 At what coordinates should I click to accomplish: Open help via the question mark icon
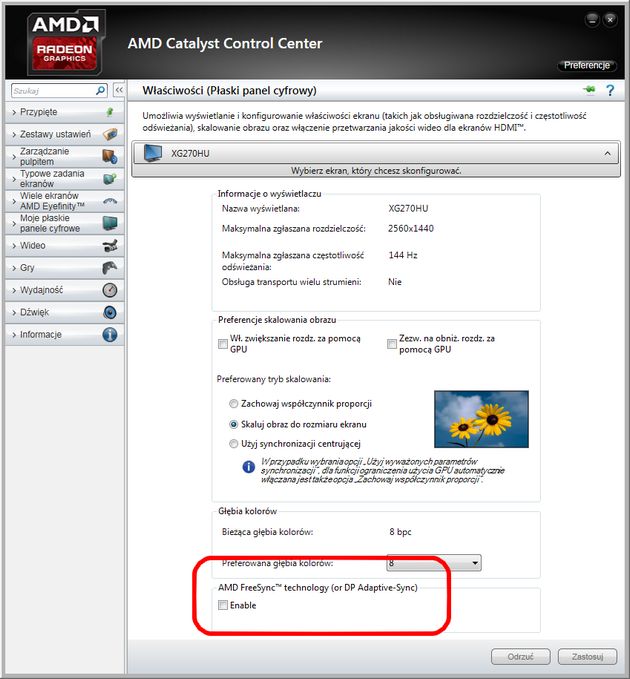(x=610, y=90)
